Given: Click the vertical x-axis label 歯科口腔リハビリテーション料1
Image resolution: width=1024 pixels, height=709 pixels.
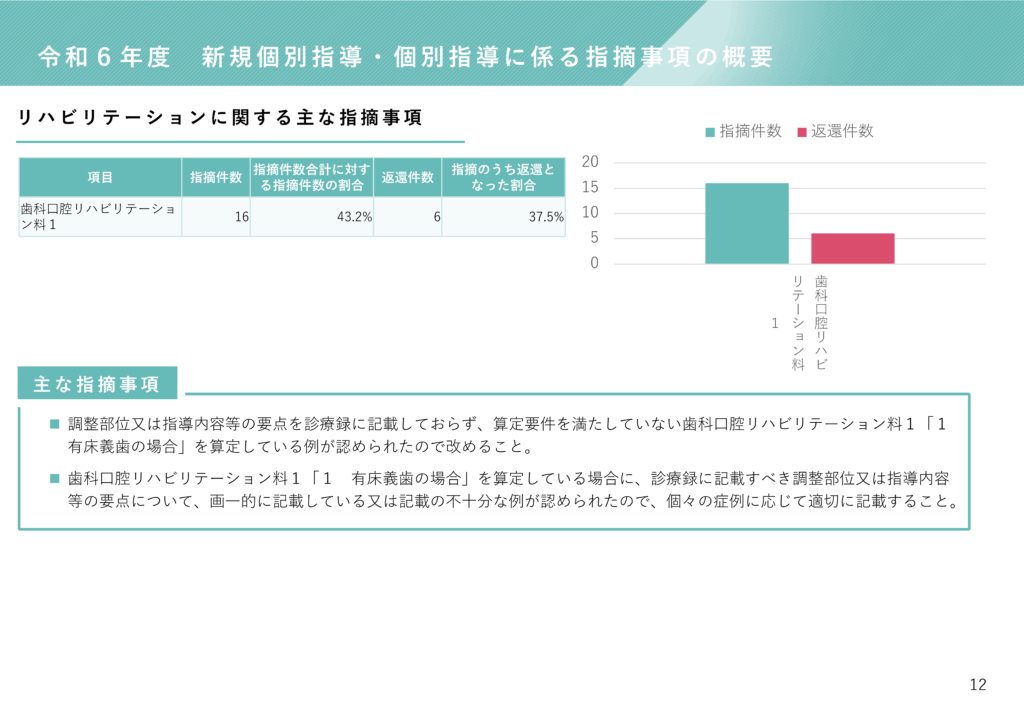Looking at the screenshot, I should tap(801, 323).
